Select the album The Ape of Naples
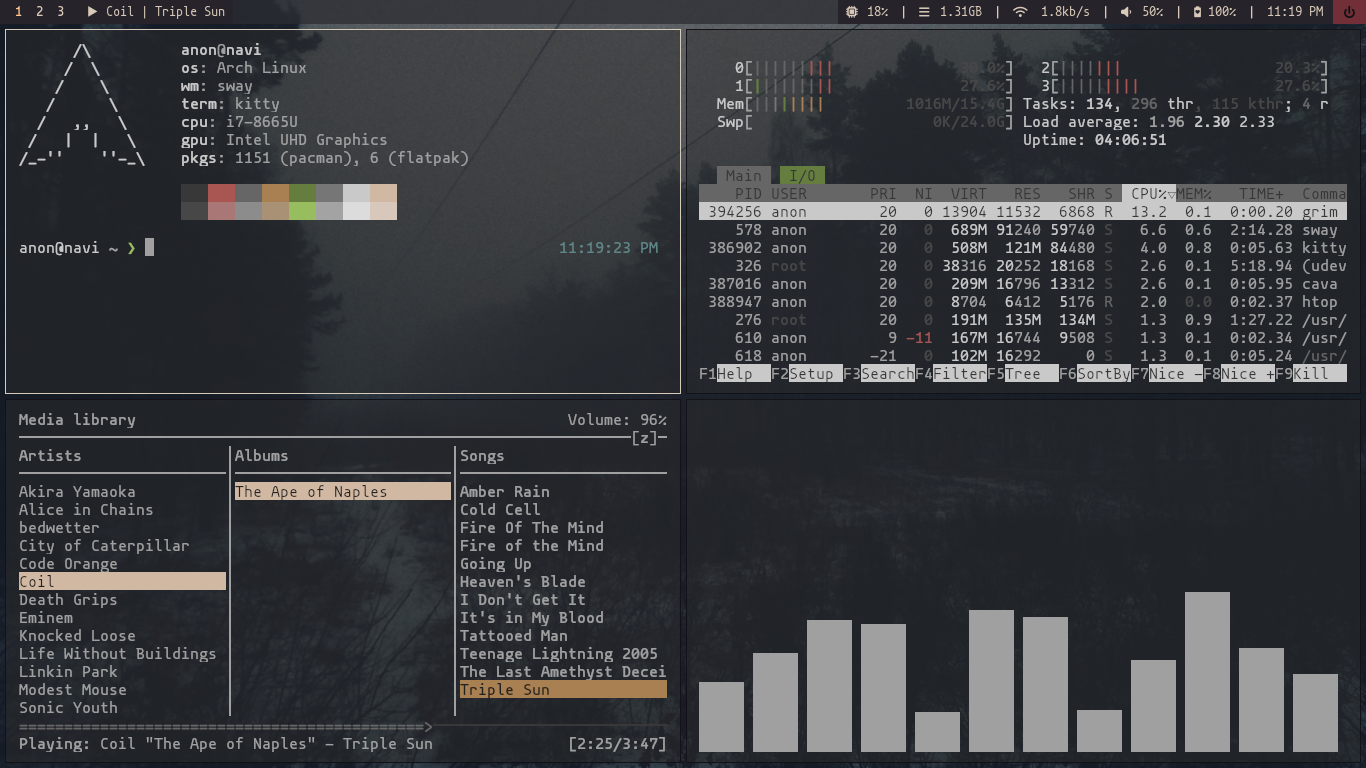 click(343, 492)
